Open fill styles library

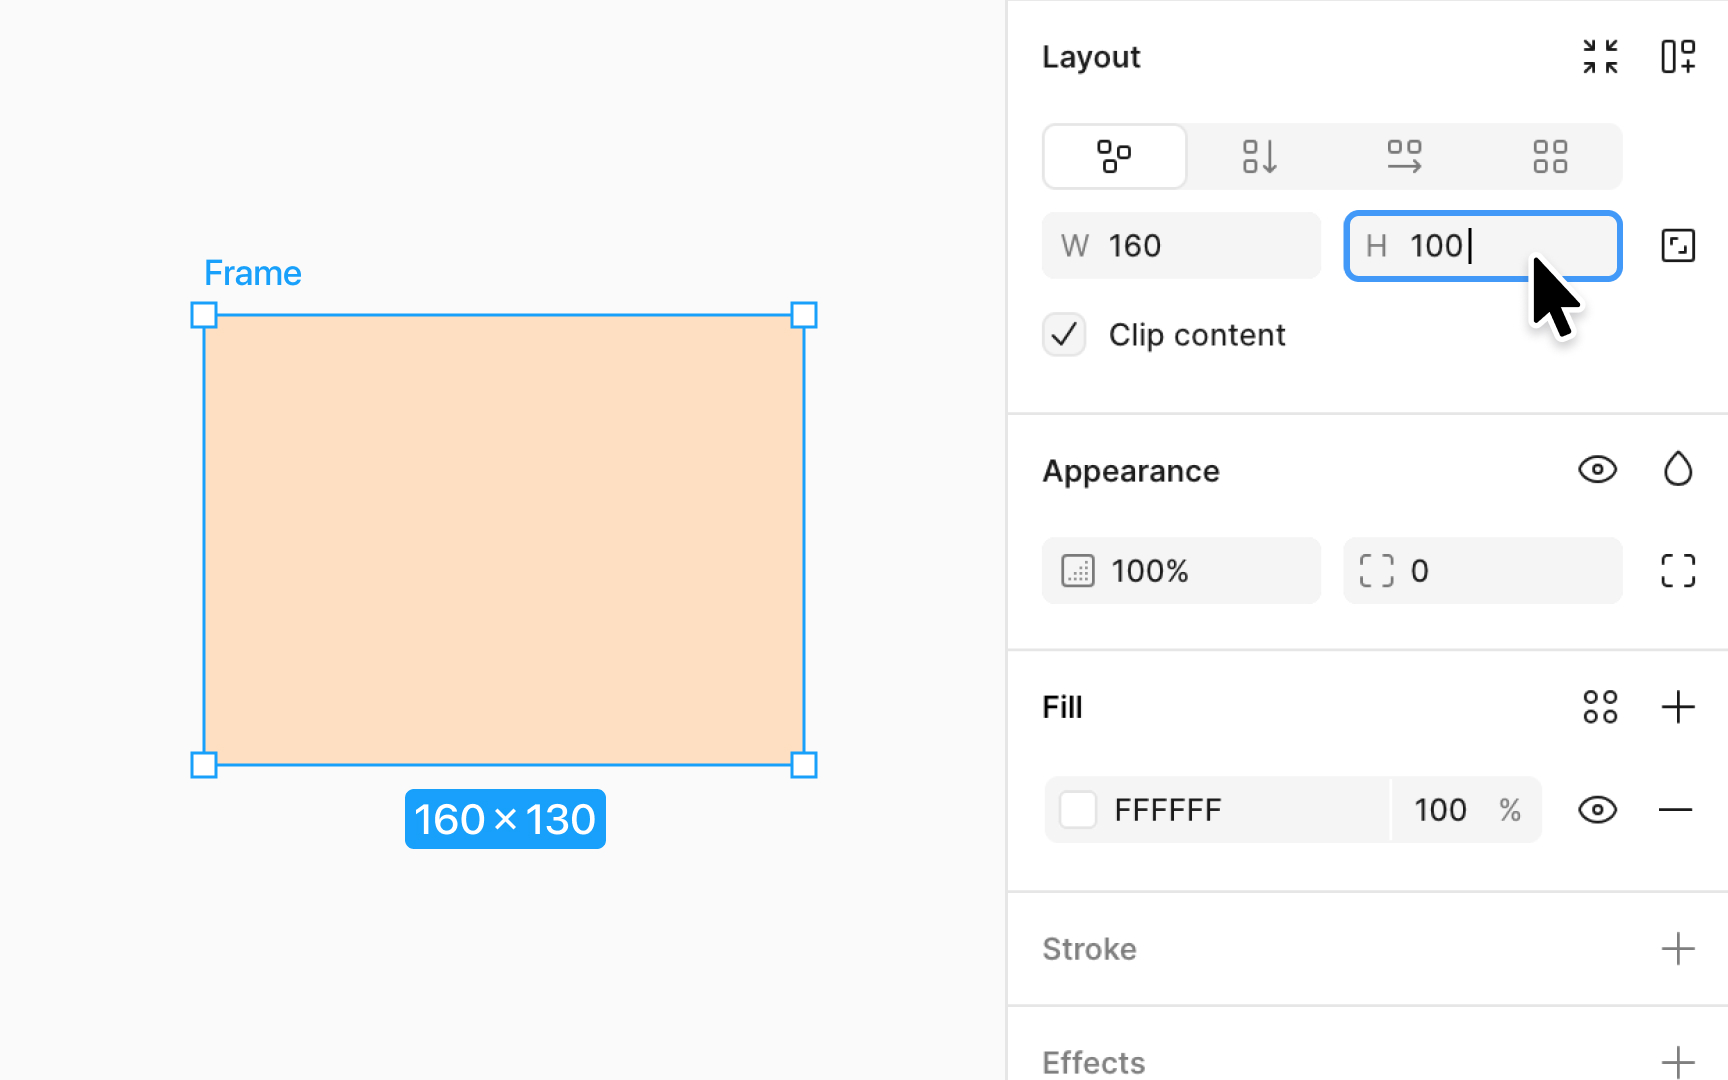coord(1600,707)
